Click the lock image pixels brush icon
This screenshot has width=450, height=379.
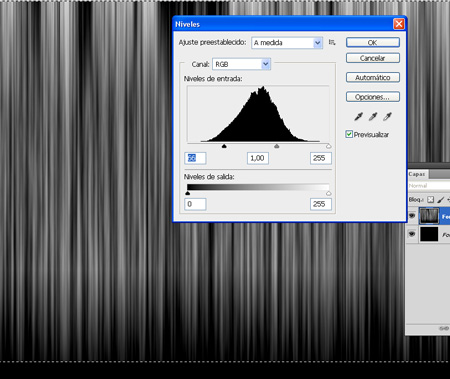(440, 200)
